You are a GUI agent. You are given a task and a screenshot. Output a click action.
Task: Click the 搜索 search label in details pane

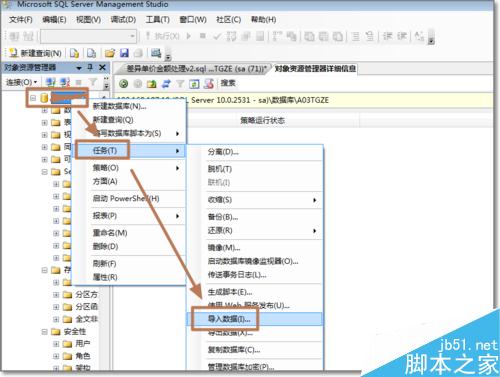coord(228,83)
